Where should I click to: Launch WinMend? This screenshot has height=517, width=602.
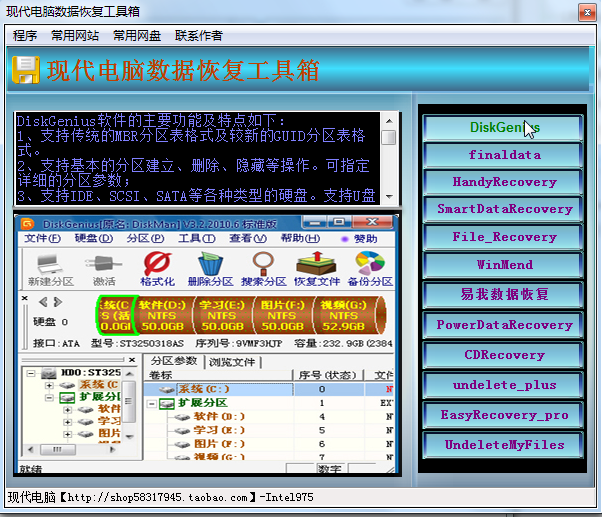click(x=503, y=265)
